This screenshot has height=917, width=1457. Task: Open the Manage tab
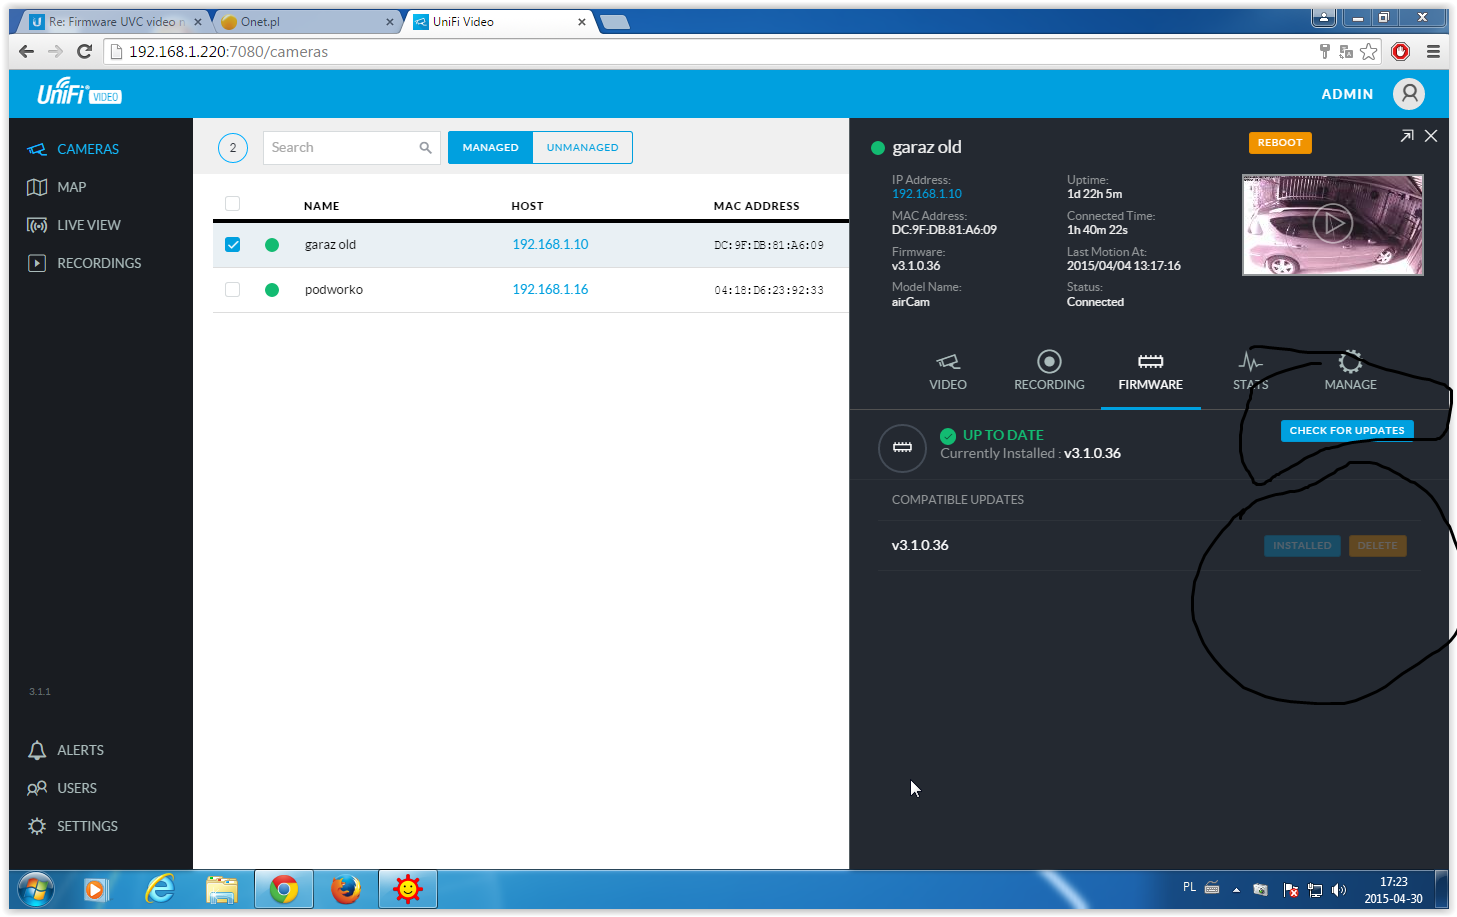pyautogui.click(x=1351, y=371)
